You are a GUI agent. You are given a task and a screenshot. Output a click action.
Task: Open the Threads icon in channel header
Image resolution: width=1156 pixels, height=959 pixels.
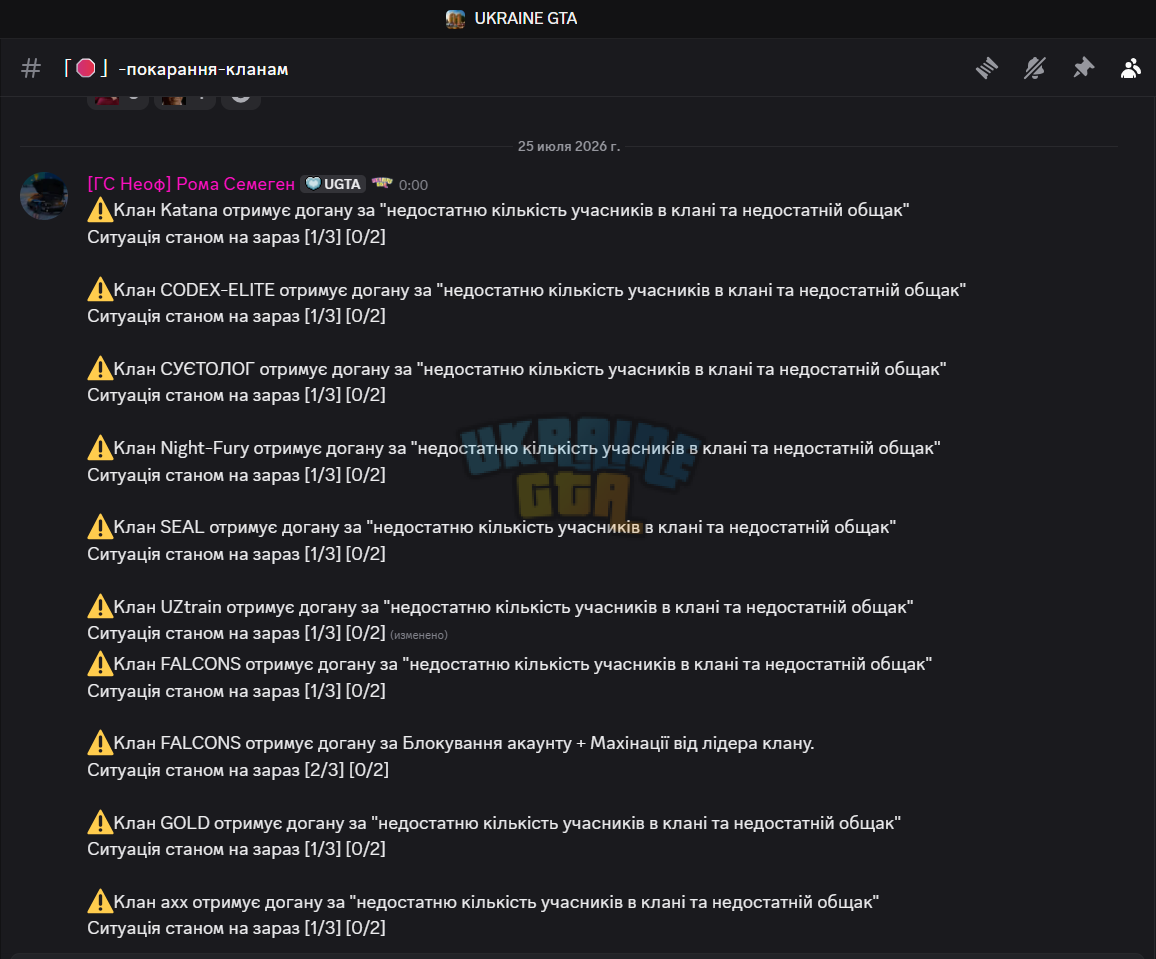tap(986, 69)
